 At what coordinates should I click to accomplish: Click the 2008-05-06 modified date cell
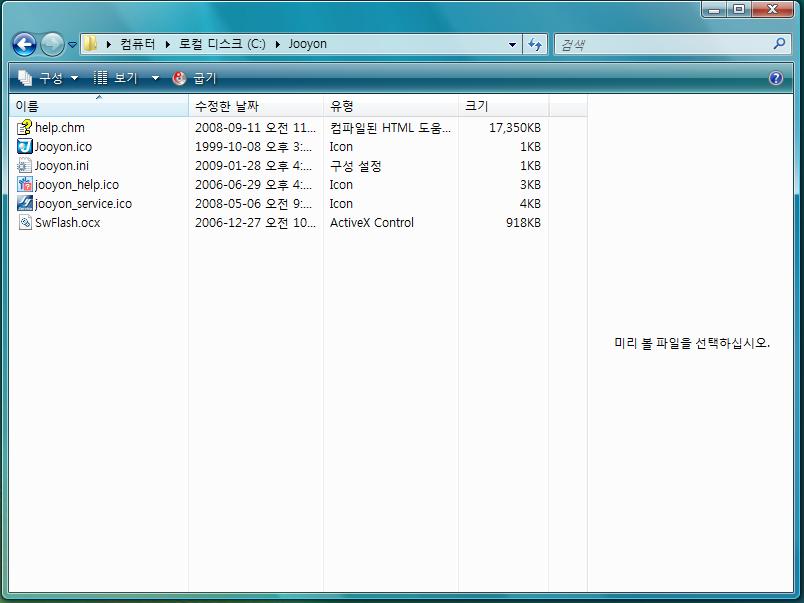coord(253,204)
